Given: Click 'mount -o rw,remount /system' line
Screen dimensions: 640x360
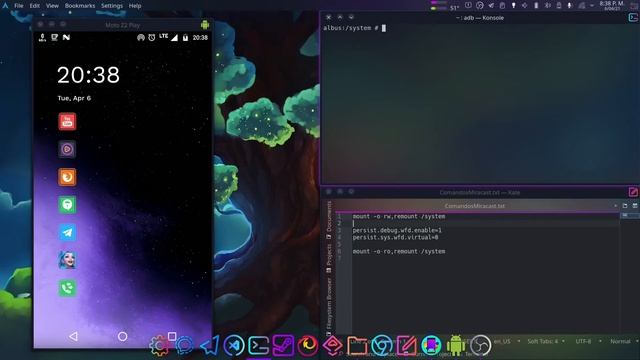Looking at the screenshot, I should (x=399, y=216).
